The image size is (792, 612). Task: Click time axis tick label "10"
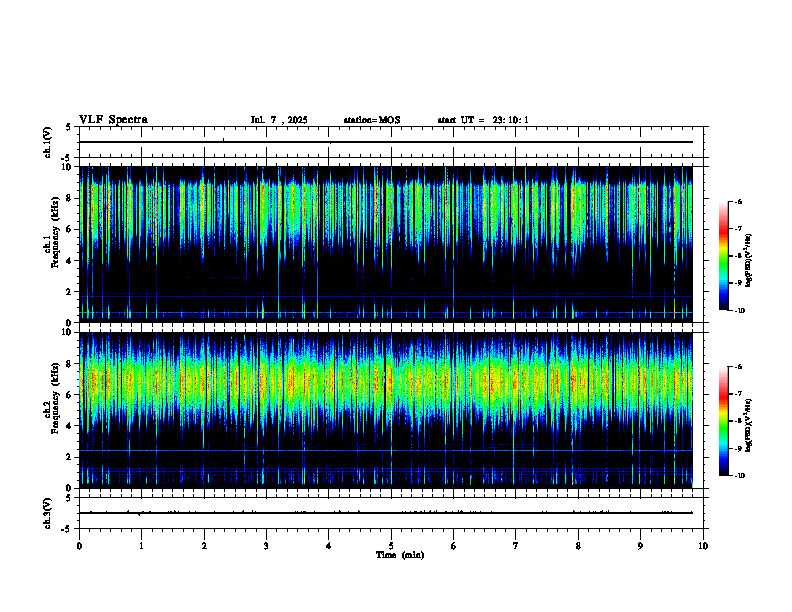click(x=703, y=546)
